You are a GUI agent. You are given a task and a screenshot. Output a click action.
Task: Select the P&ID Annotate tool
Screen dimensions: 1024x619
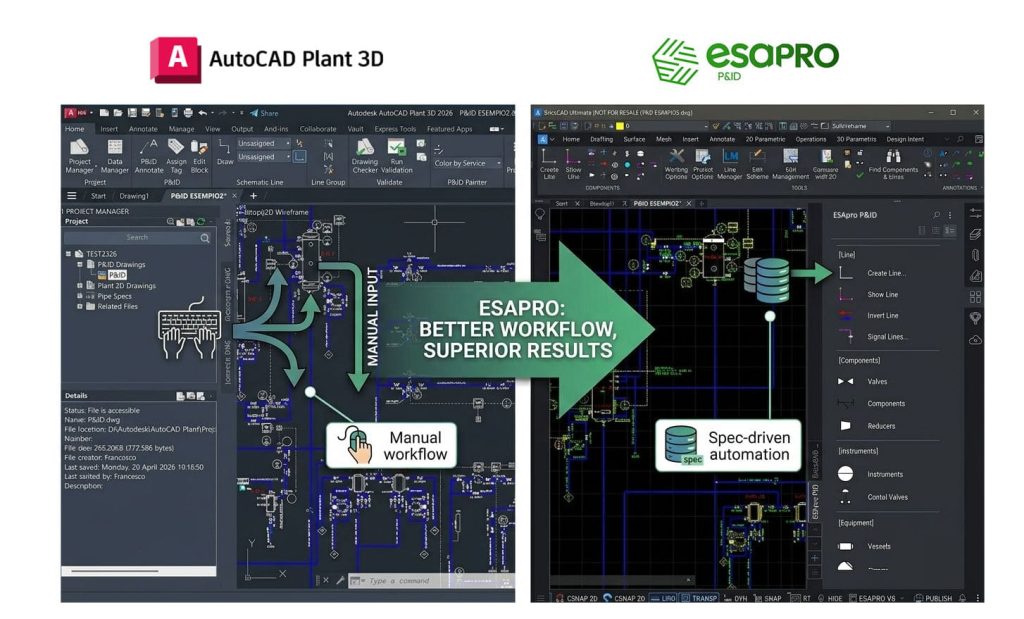coord(149,157)
